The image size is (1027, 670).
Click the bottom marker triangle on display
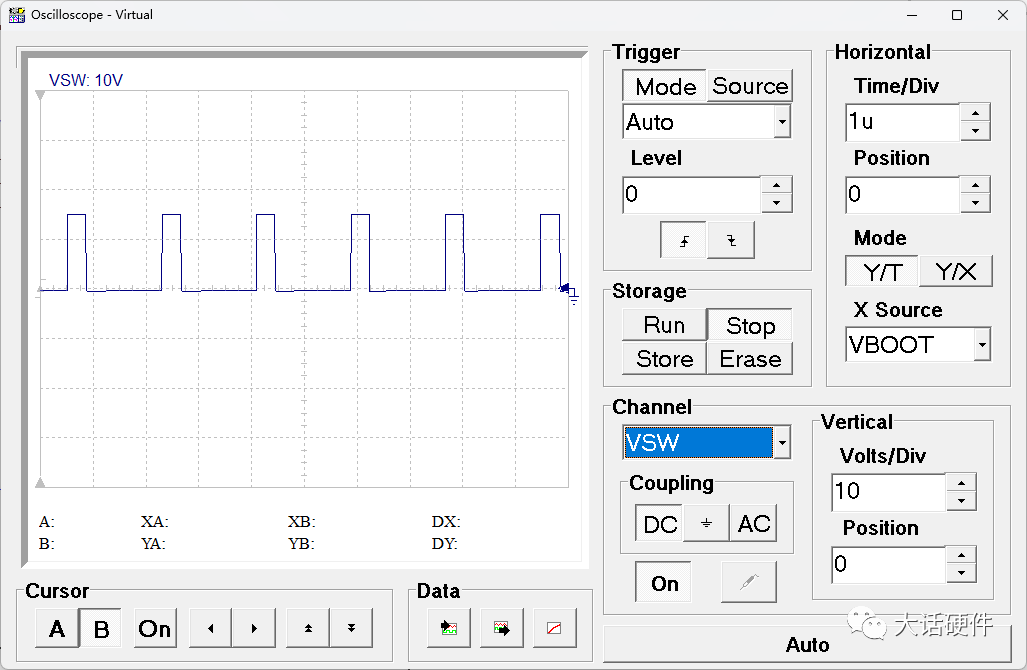40,482
